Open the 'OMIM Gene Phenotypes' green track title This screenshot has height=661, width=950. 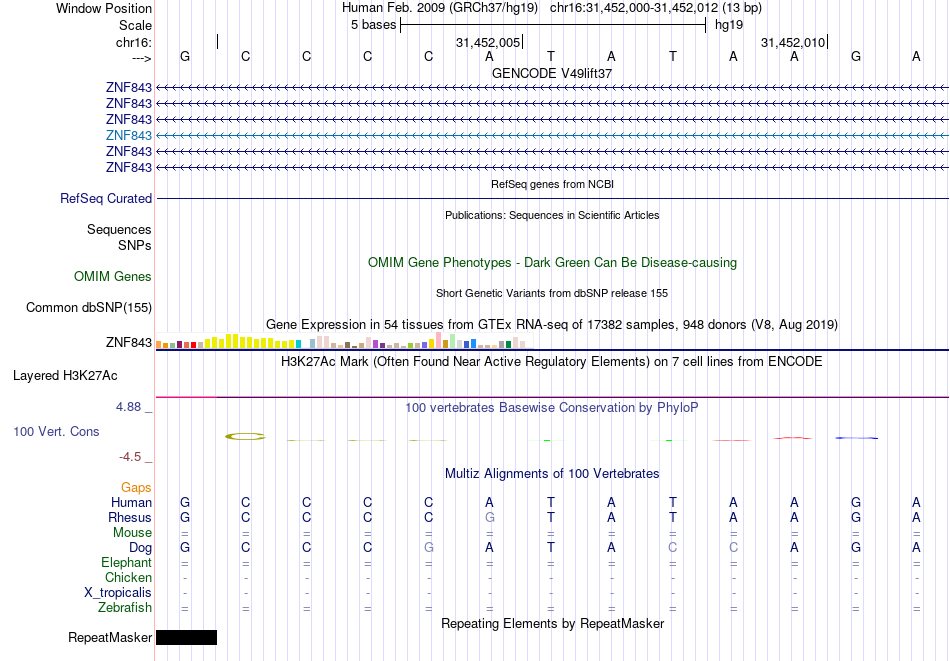click(552, 262)
